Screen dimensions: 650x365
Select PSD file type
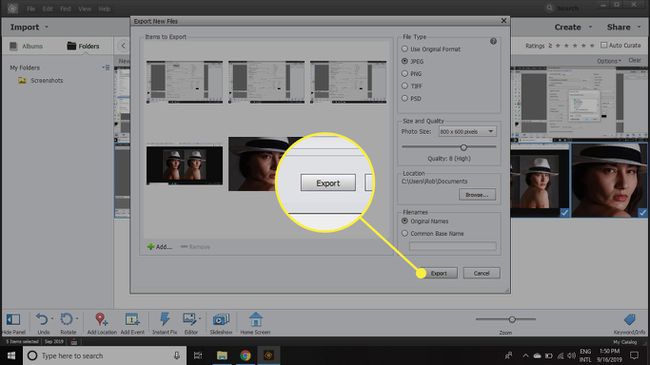click(x=405, y=98)
